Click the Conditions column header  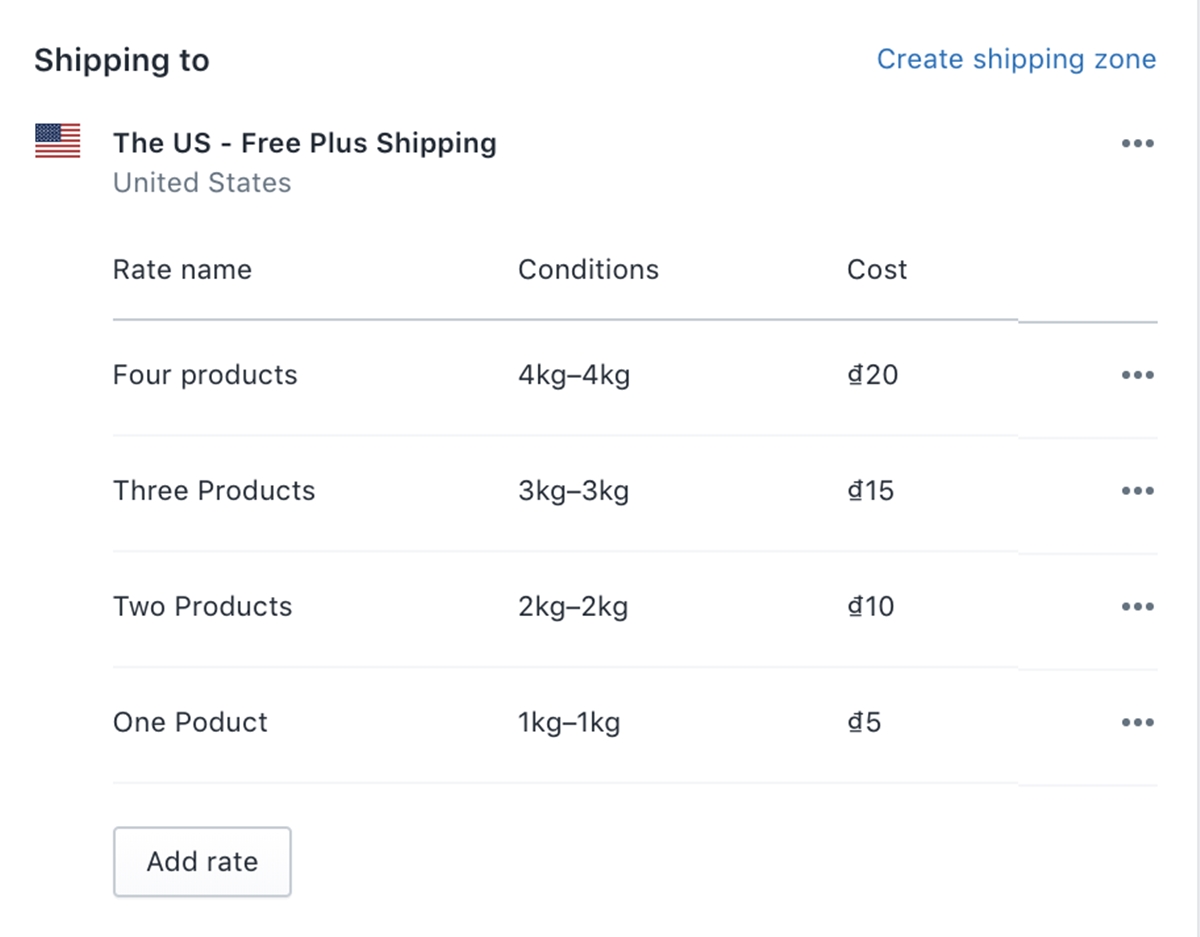[588, 270]
